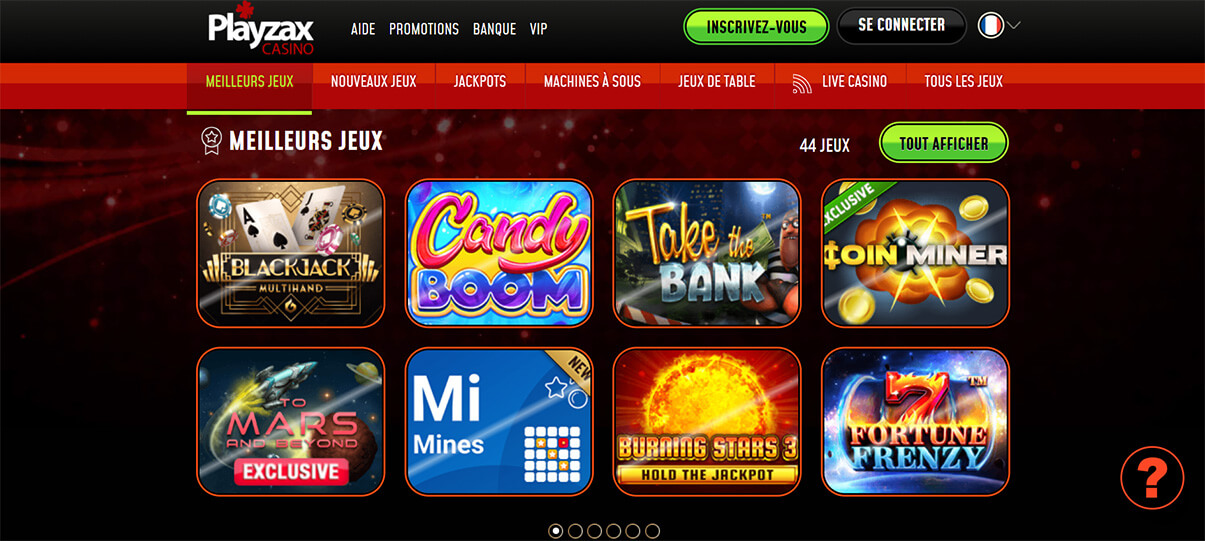Click the star badge beside Meilleurs Jeux heading
The height and width of the screenshot is (541, 1205).
click(210, 141)
